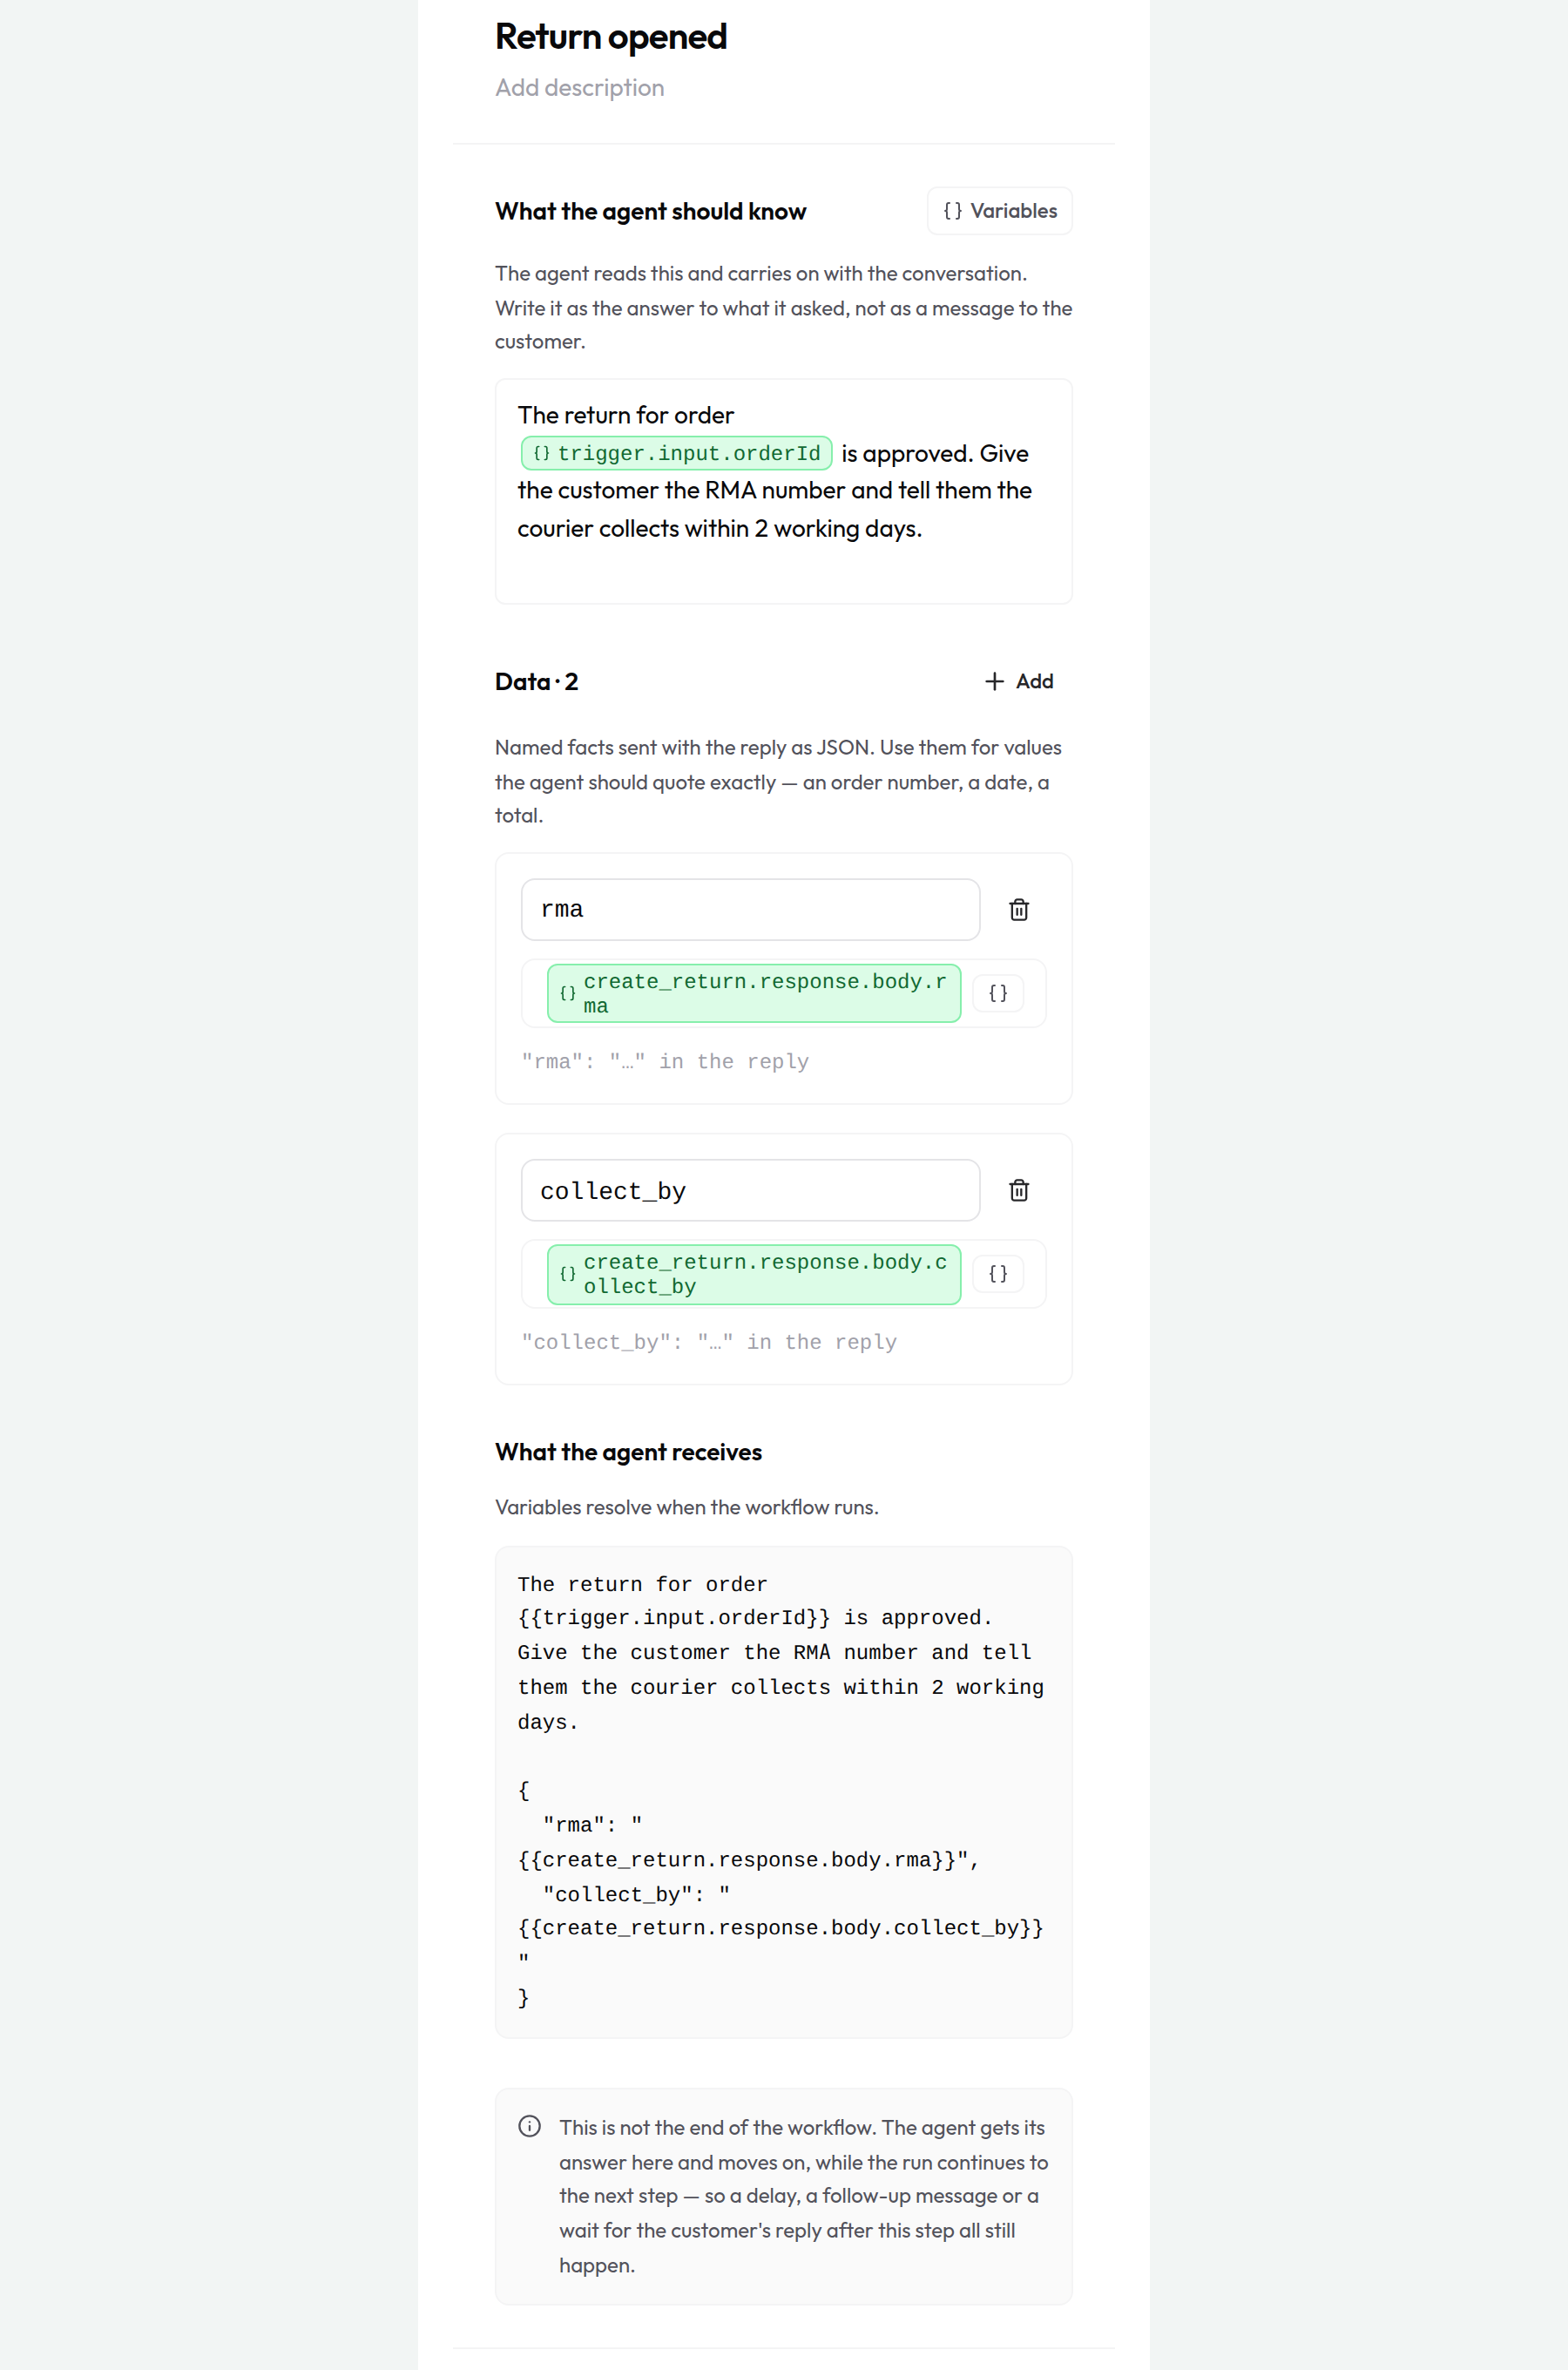Click the plus icon next to Add

[x=994, y=681]
